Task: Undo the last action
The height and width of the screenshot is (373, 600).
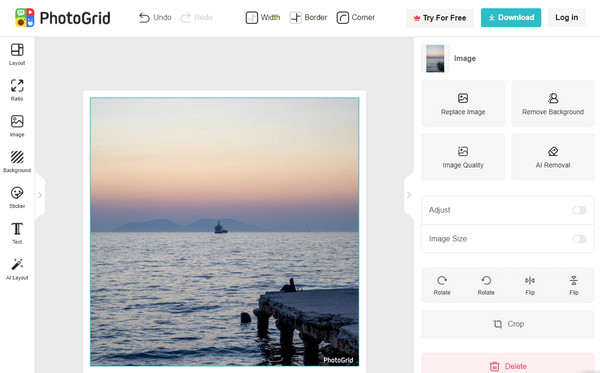Action: point(155,18)
